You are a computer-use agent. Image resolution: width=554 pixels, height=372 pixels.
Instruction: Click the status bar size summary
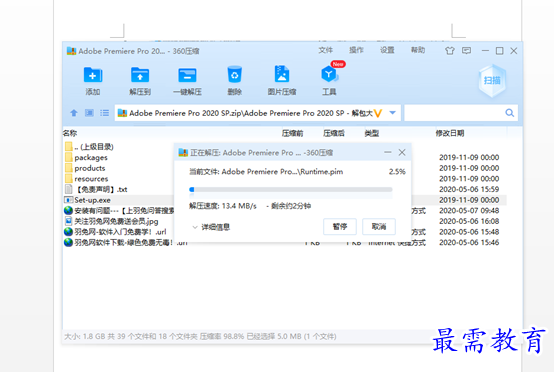click(200, 336)
